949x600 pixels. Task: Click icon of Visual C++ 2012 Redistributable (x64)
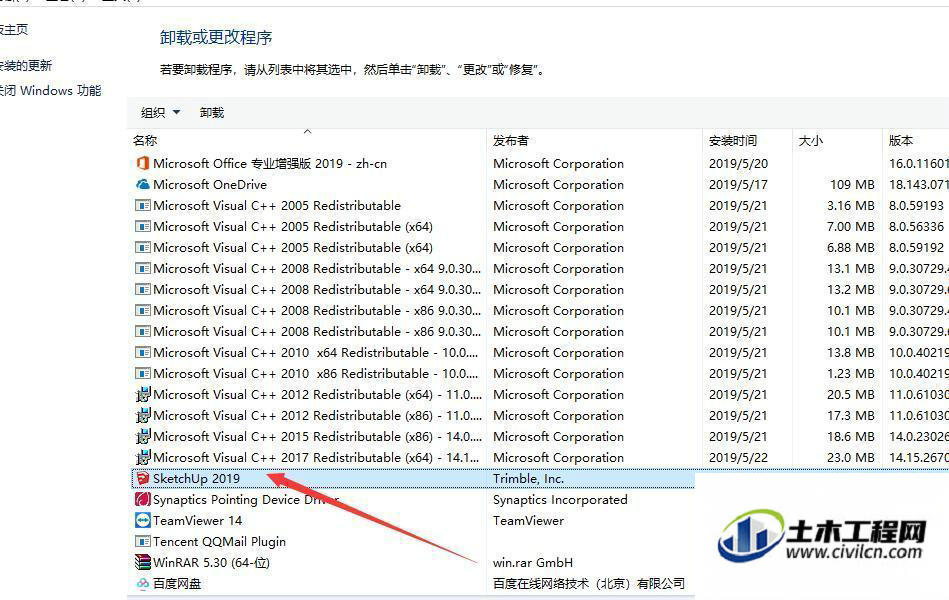pos(142,395)
